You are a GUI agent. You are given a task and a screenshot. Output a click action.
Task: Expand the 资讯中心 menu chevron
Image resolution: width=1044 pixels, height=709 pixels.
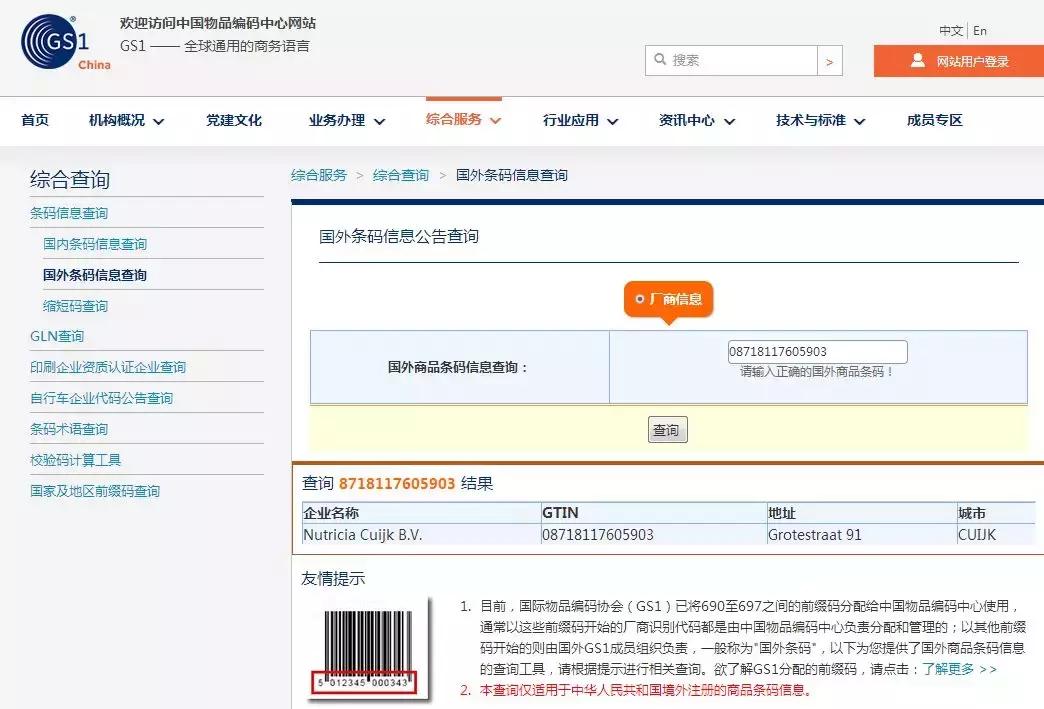coord(731,120)
